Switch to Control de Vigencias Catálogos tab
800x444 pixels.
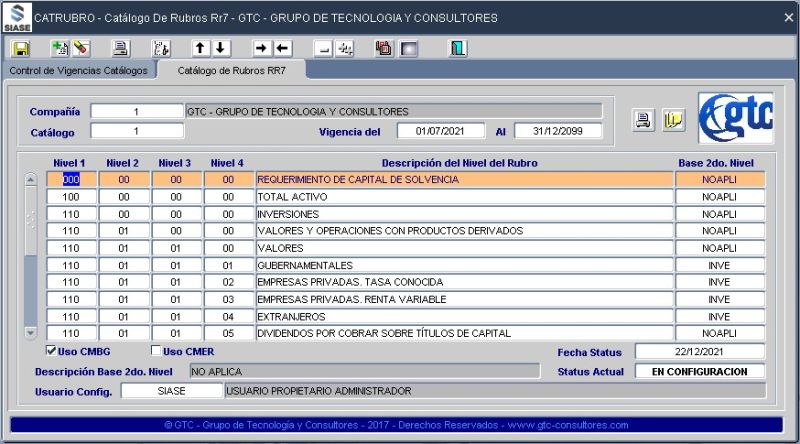[79, 71]
